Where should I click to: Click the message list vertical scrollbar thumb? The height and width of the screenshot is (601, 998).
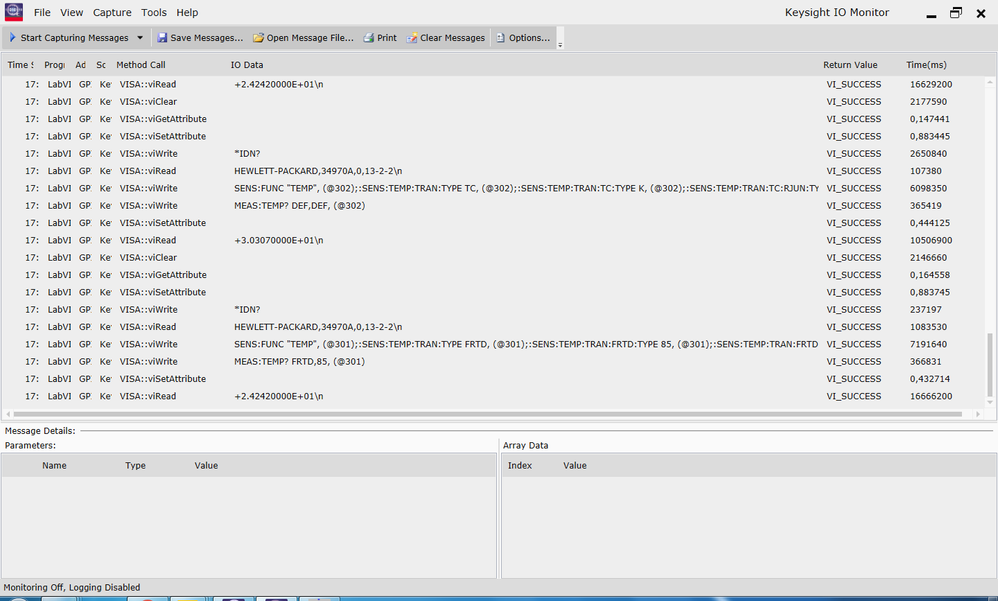click(990, 363)
